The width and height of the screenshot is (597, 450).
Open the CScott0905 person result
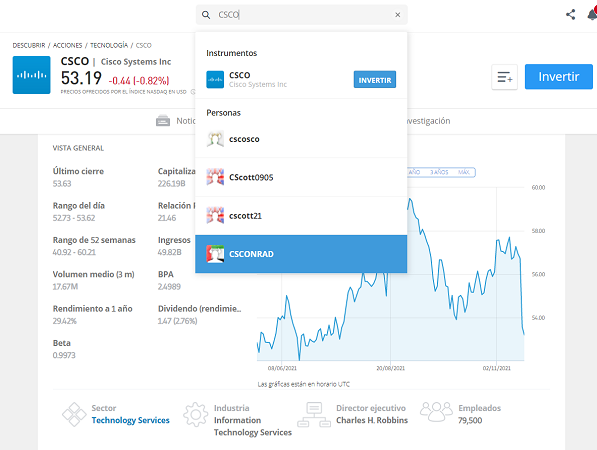point(301,177)
